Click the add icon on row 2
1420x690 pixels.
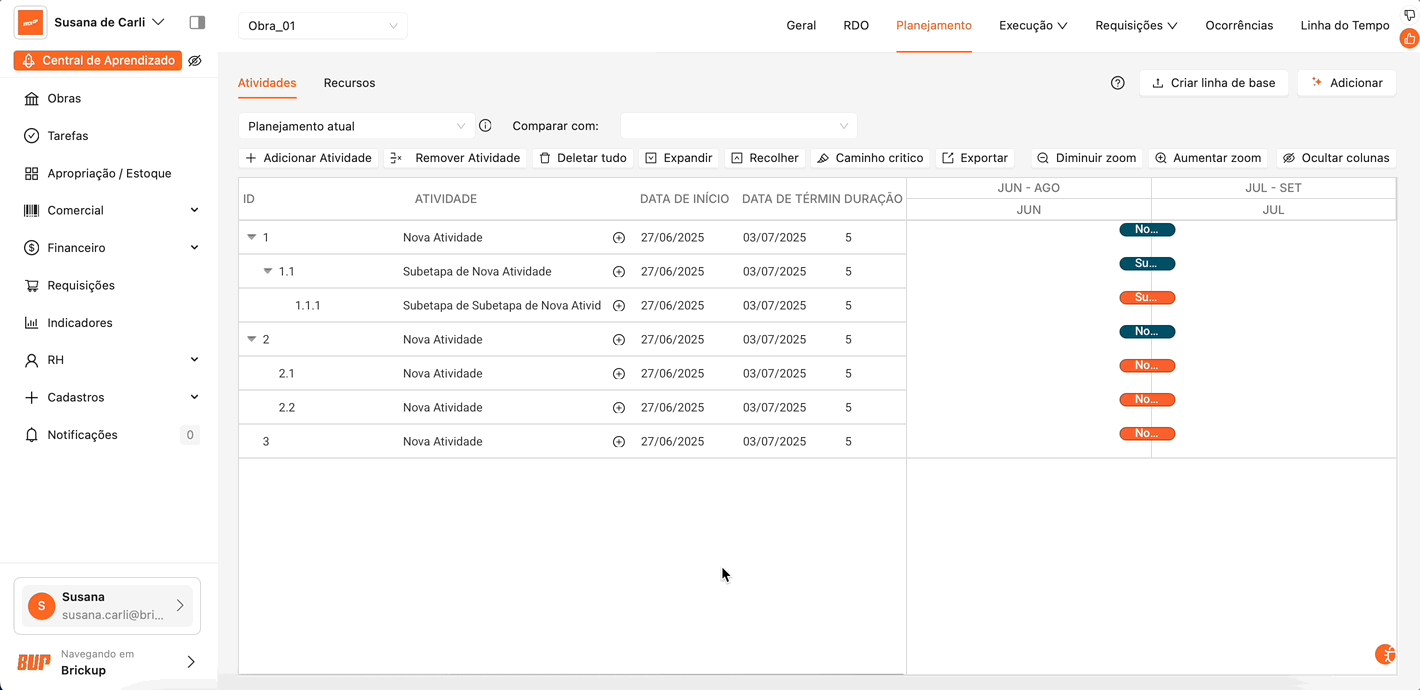point(619,340)
